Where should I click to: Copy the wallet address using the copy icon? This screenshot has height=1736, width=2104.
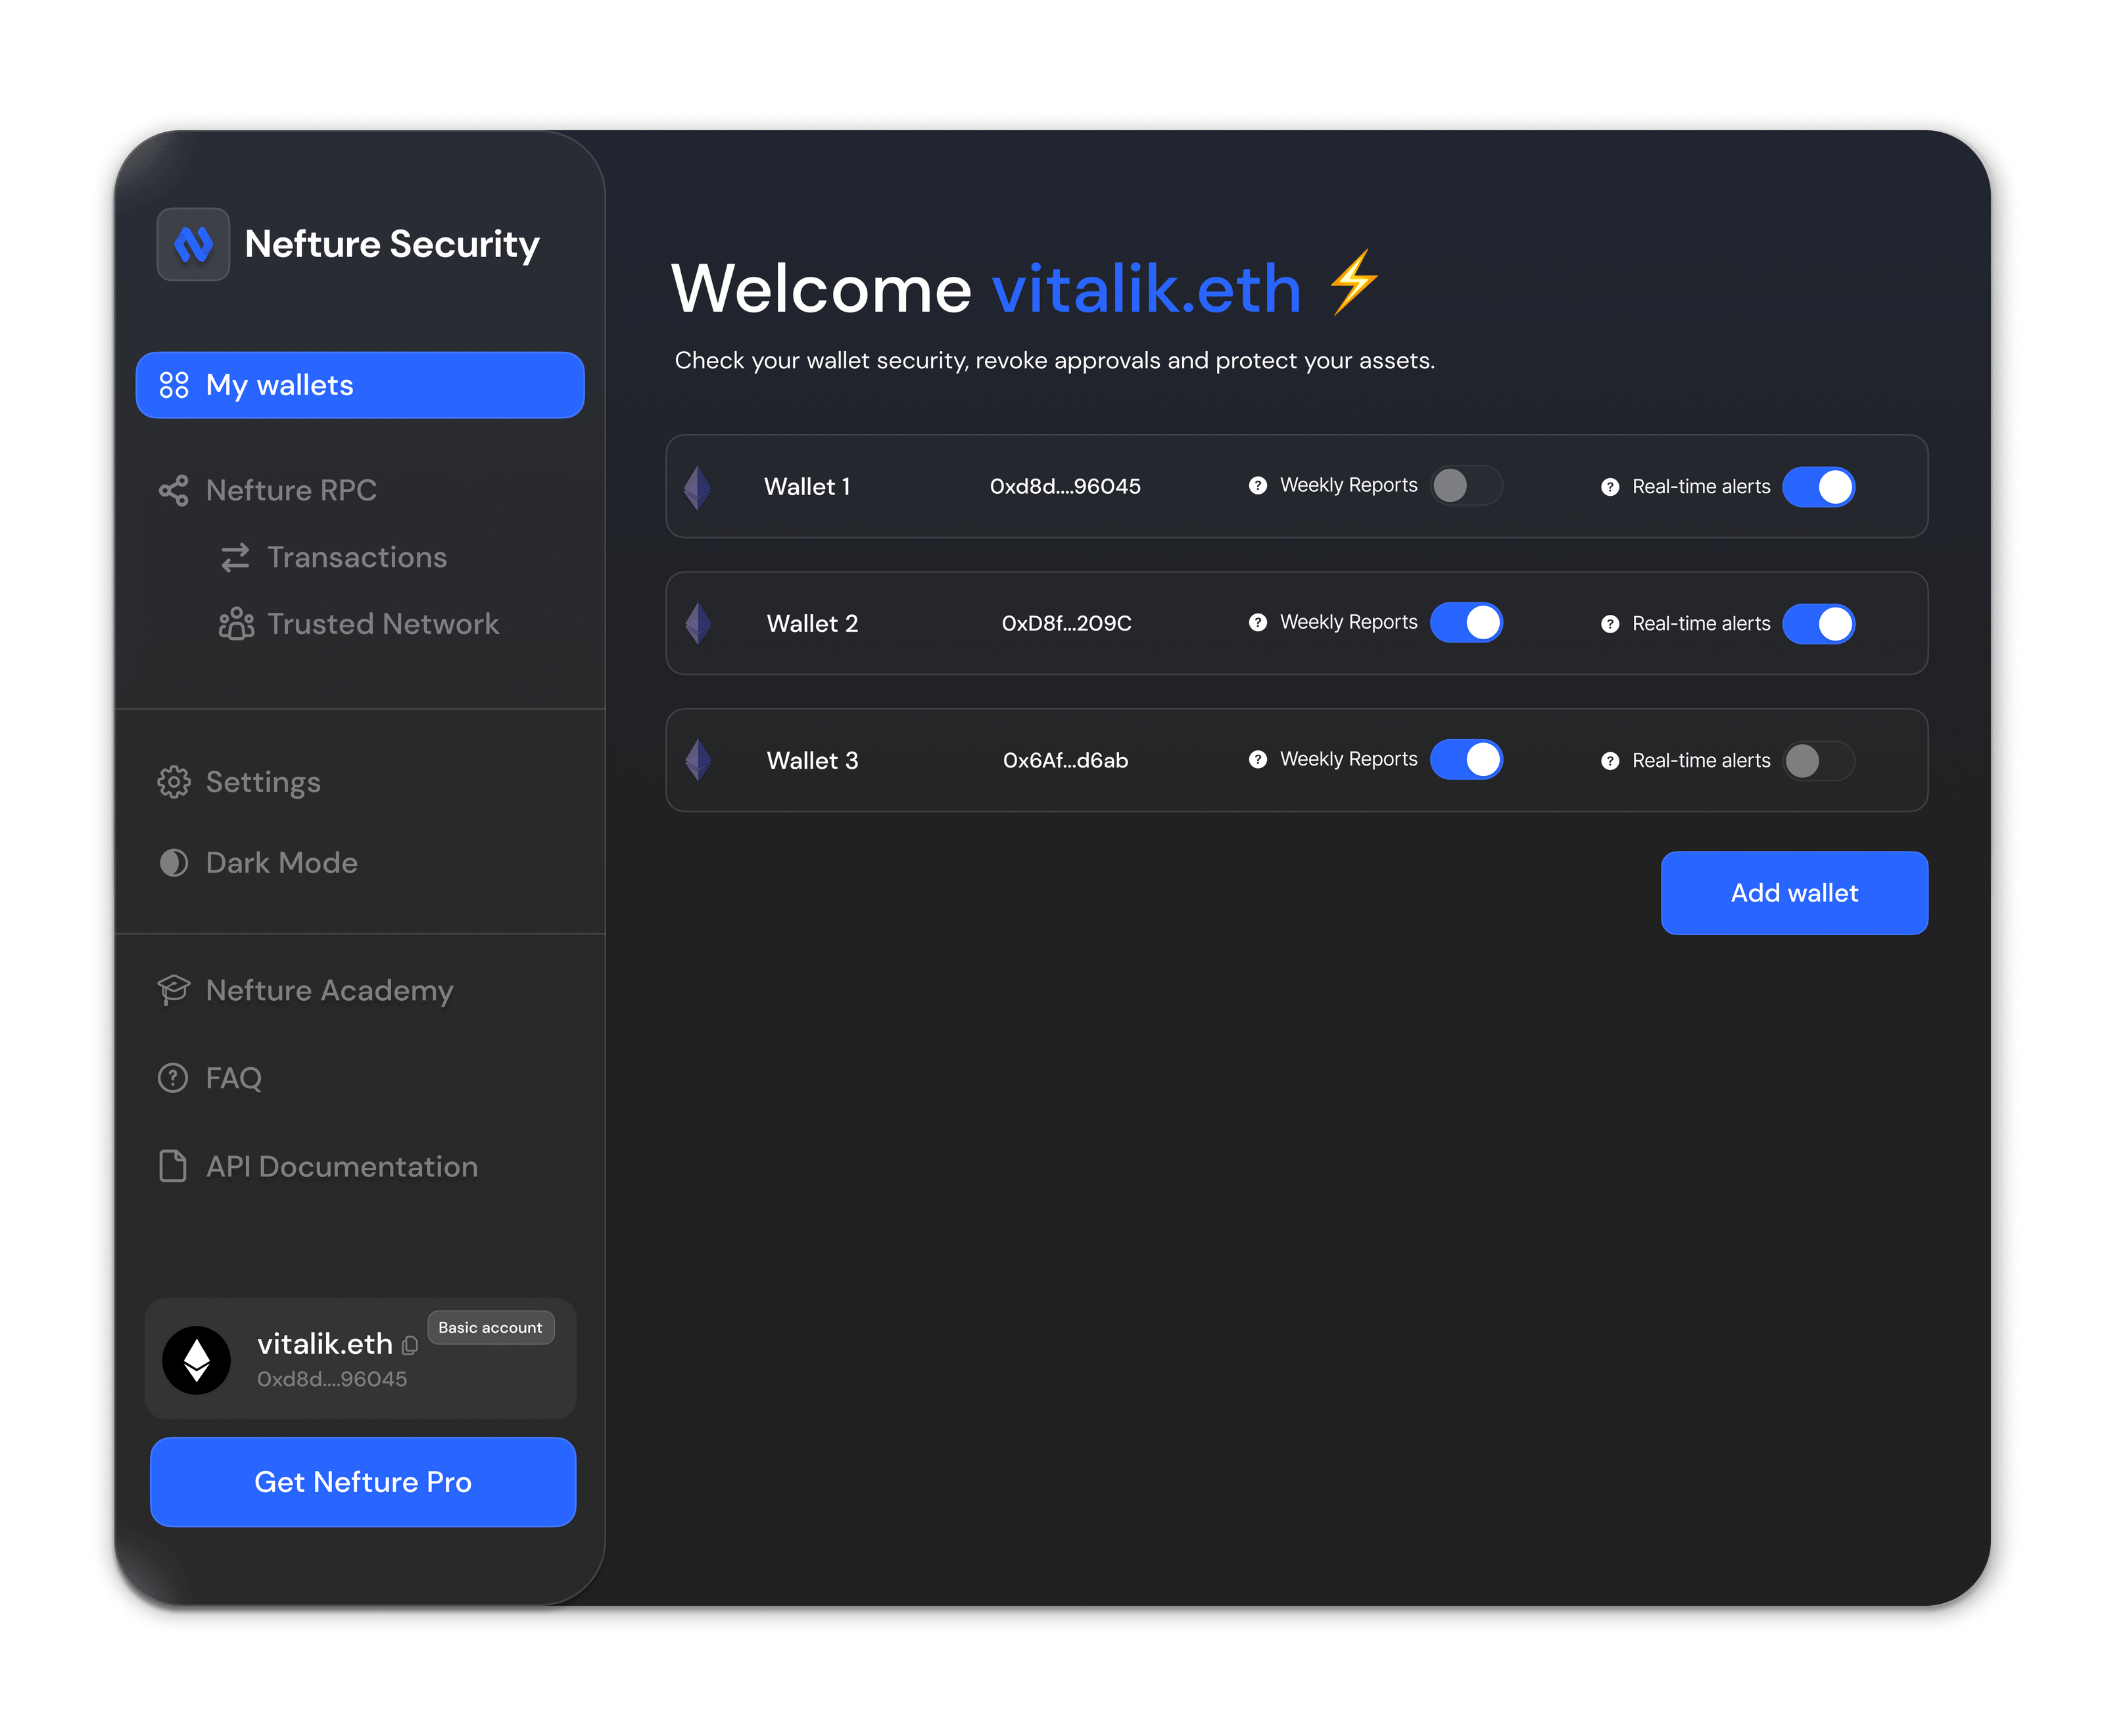[411, 1346]
